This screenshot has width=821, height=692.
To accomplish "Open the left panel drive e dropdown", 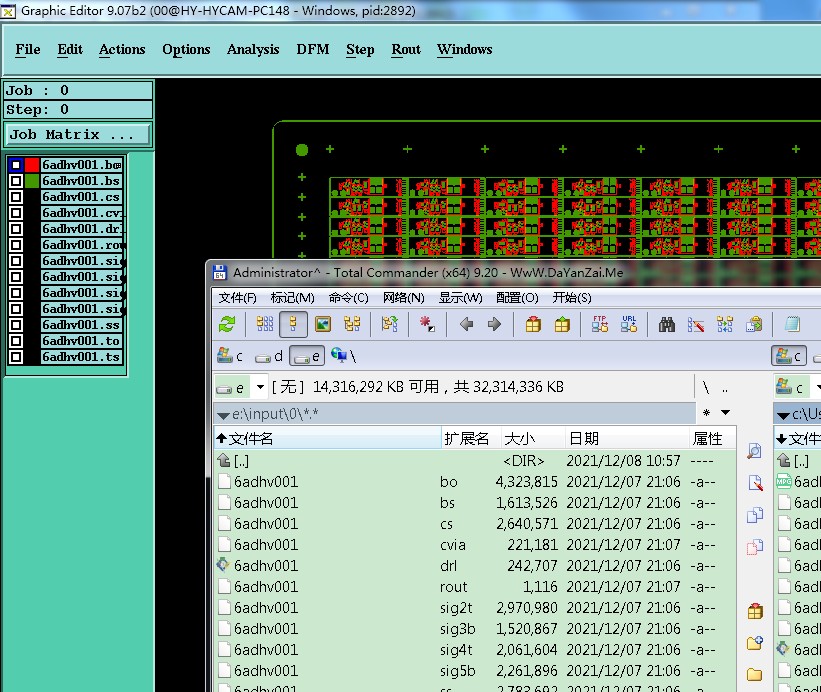I will [260, 387].
